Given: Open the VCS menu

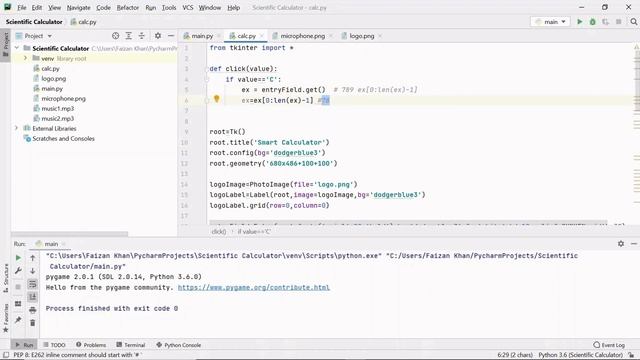Looking at the screenshot, I should point(187,7).
